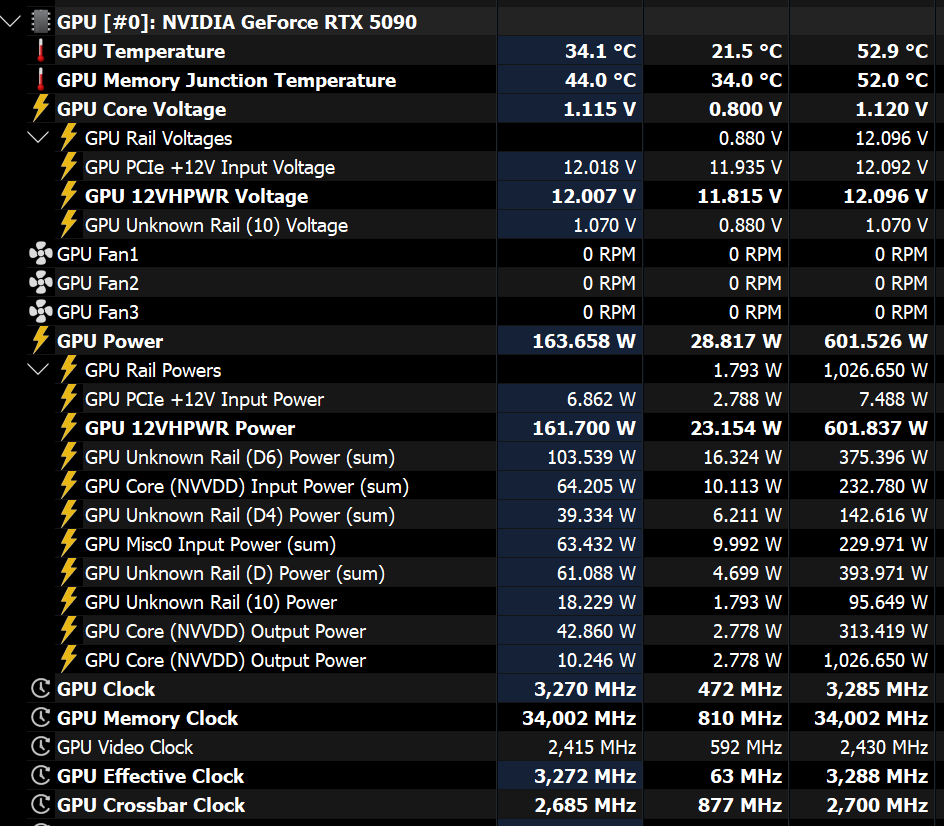This screenshot has height=826, width=944.
Task: Click thermometer icon for Memory Junction Temperature
Action: tap(40, 80)
